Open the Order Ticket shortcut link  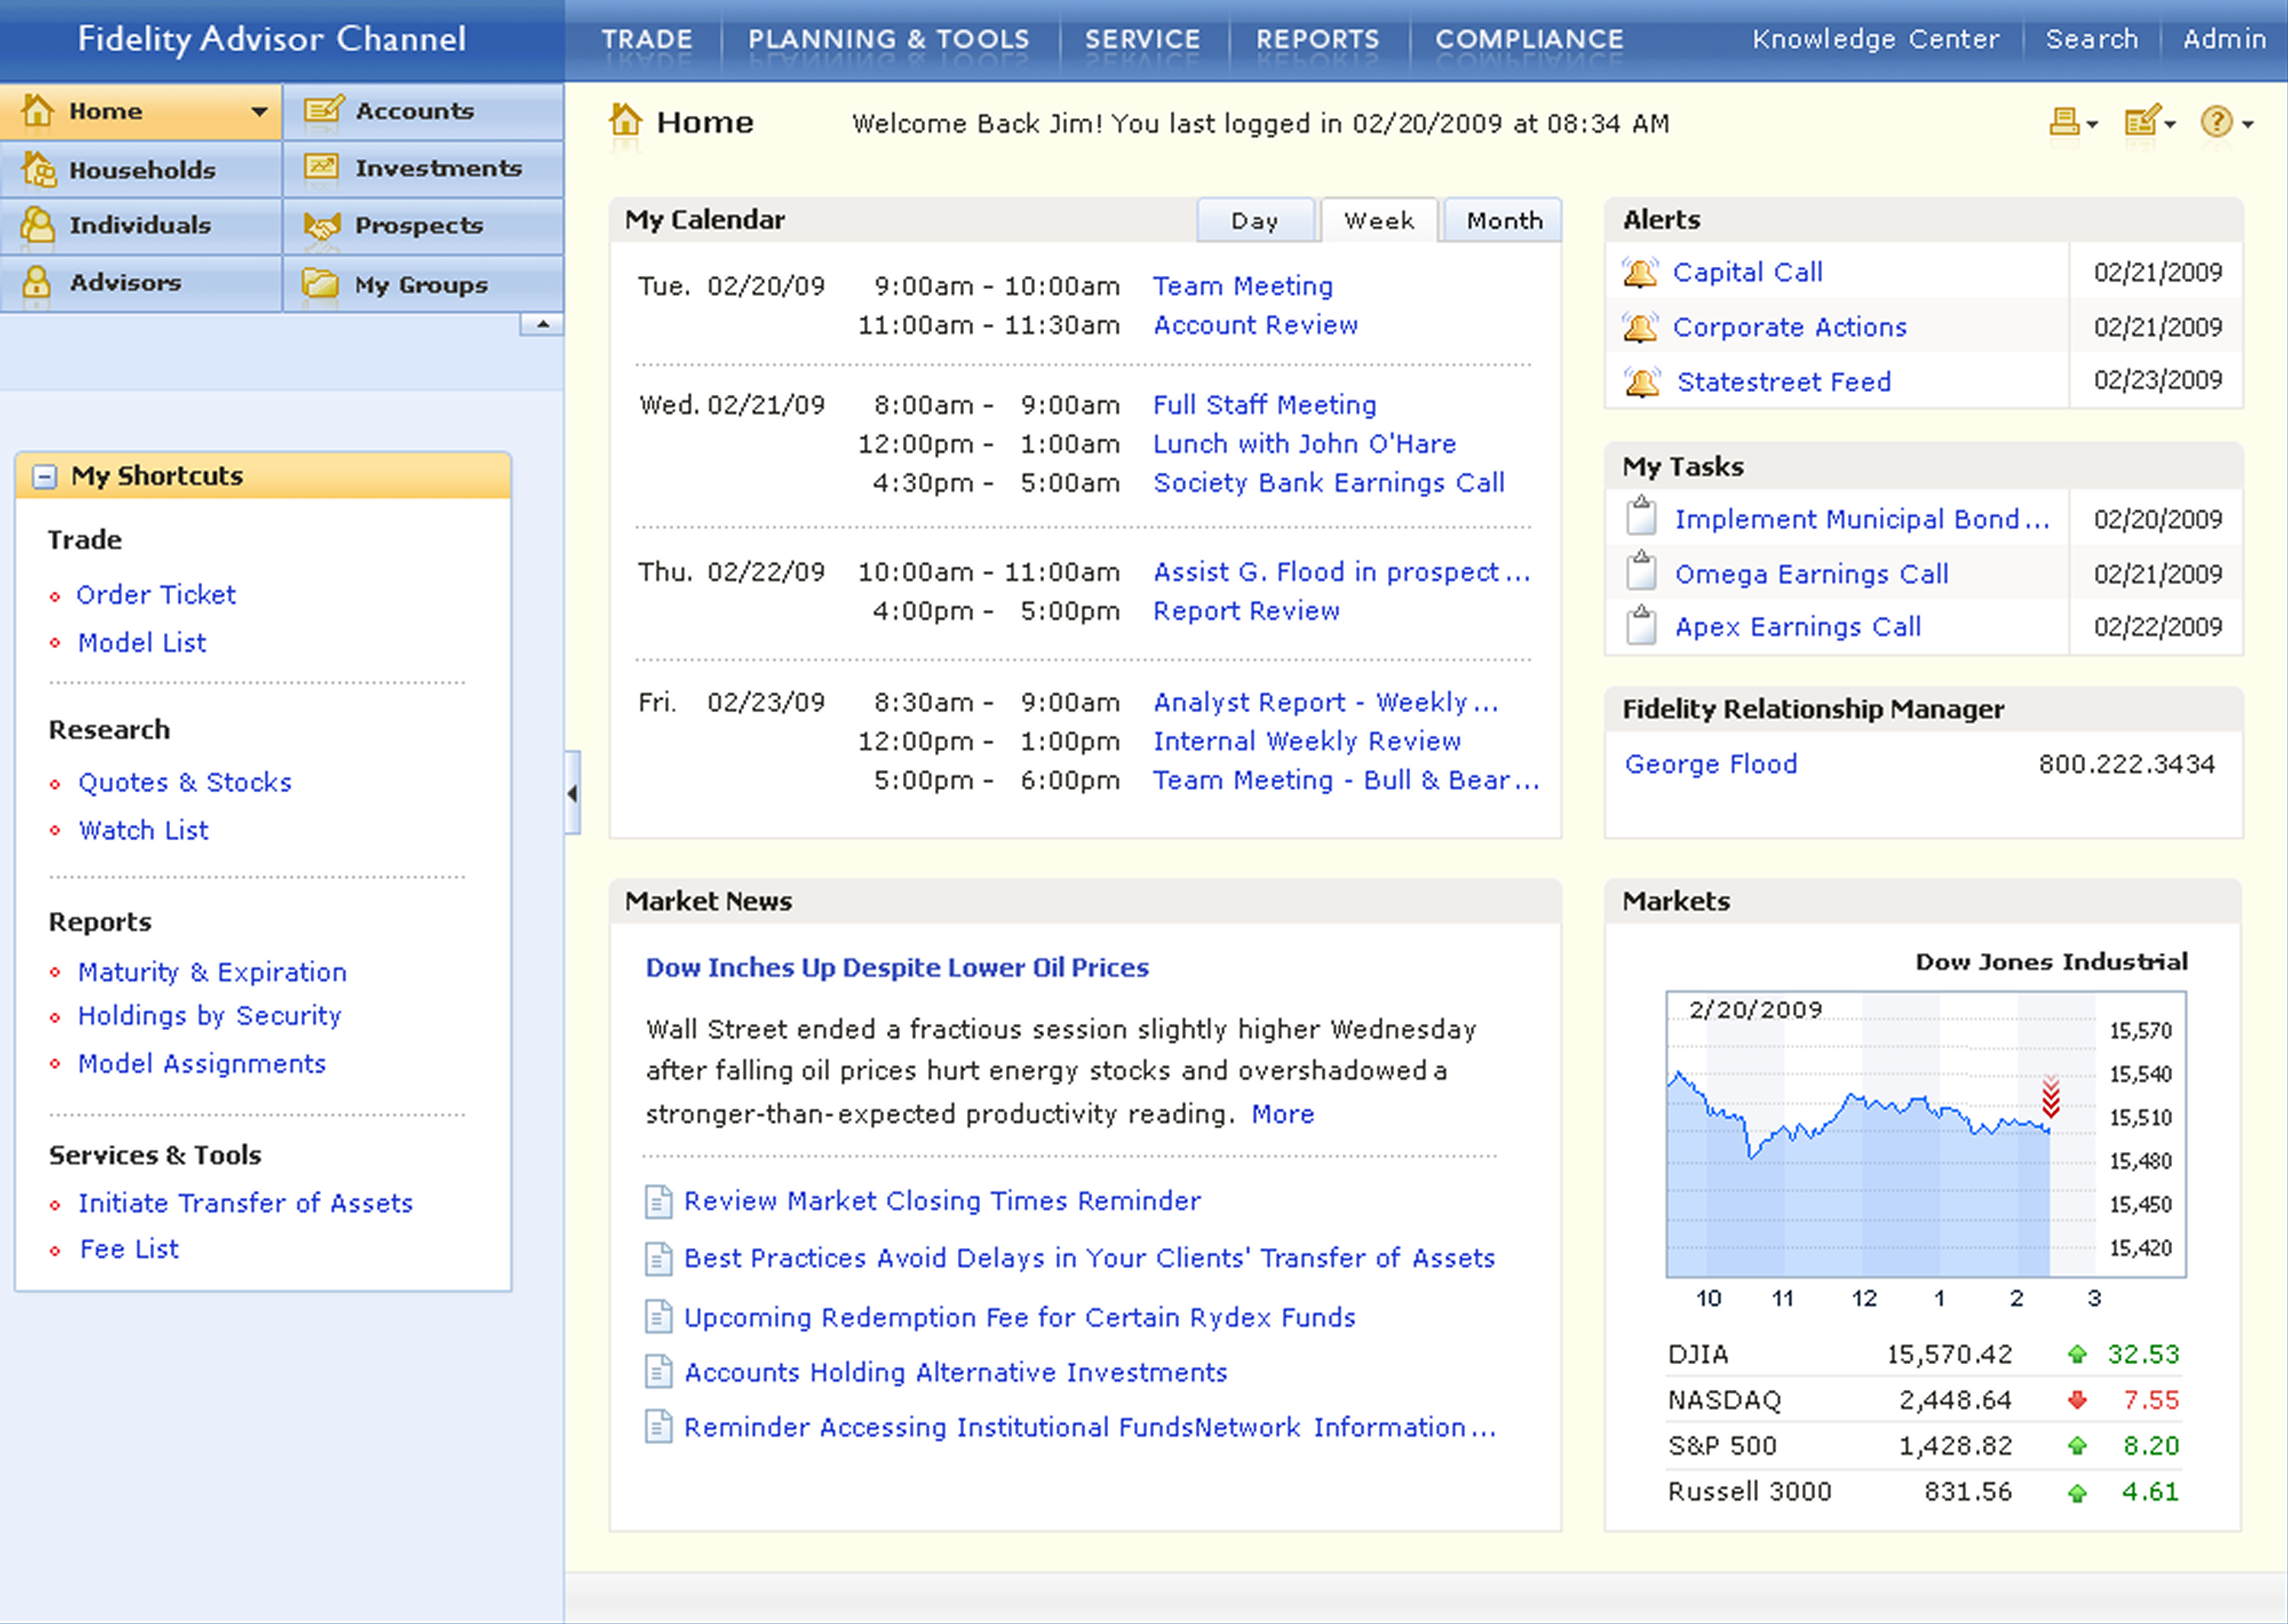click(156, 595)
